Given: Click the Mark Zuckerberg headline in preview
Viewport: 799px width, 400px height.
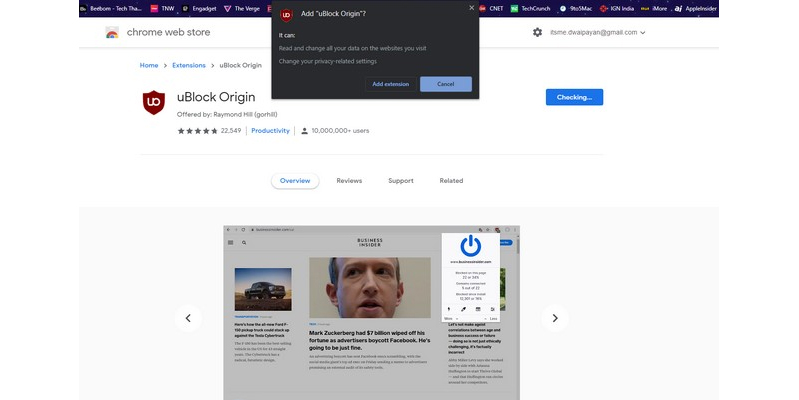Looking at the screenshot, I should (x=369, y=340).
